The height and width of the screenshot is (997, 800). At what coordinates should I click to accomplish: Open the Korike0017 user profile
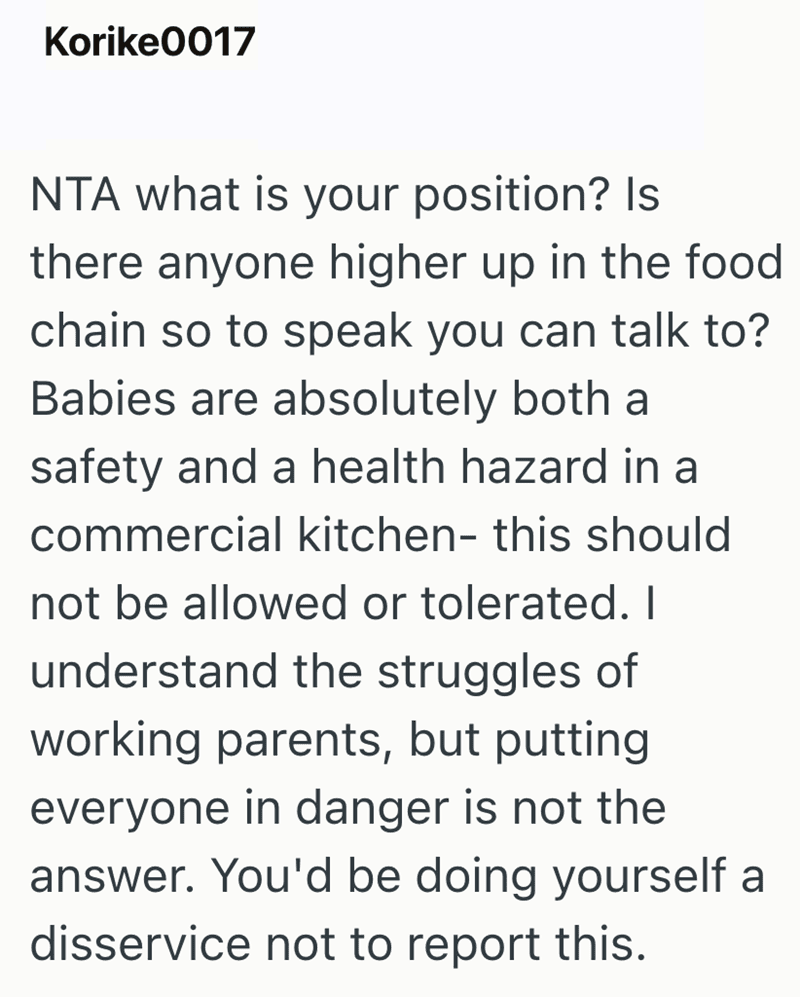pos(149,42)
